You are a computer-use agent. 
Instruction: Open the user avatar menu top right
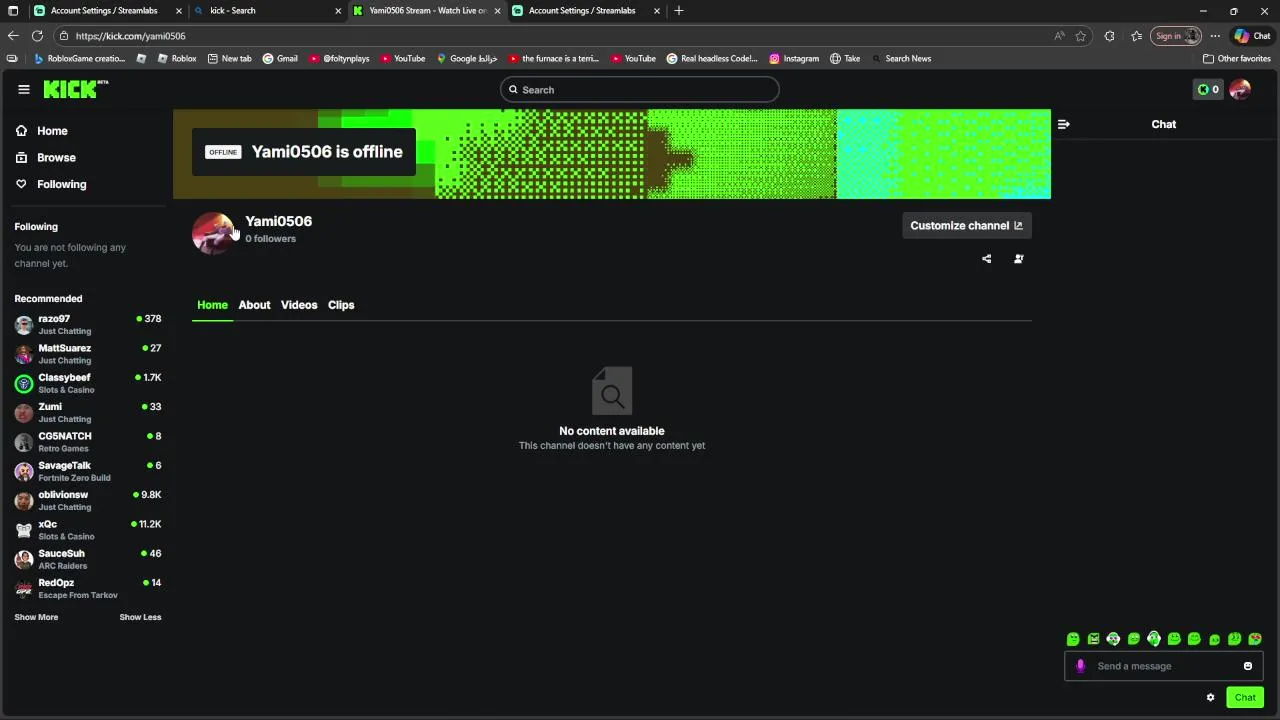tap(1241, 90)
